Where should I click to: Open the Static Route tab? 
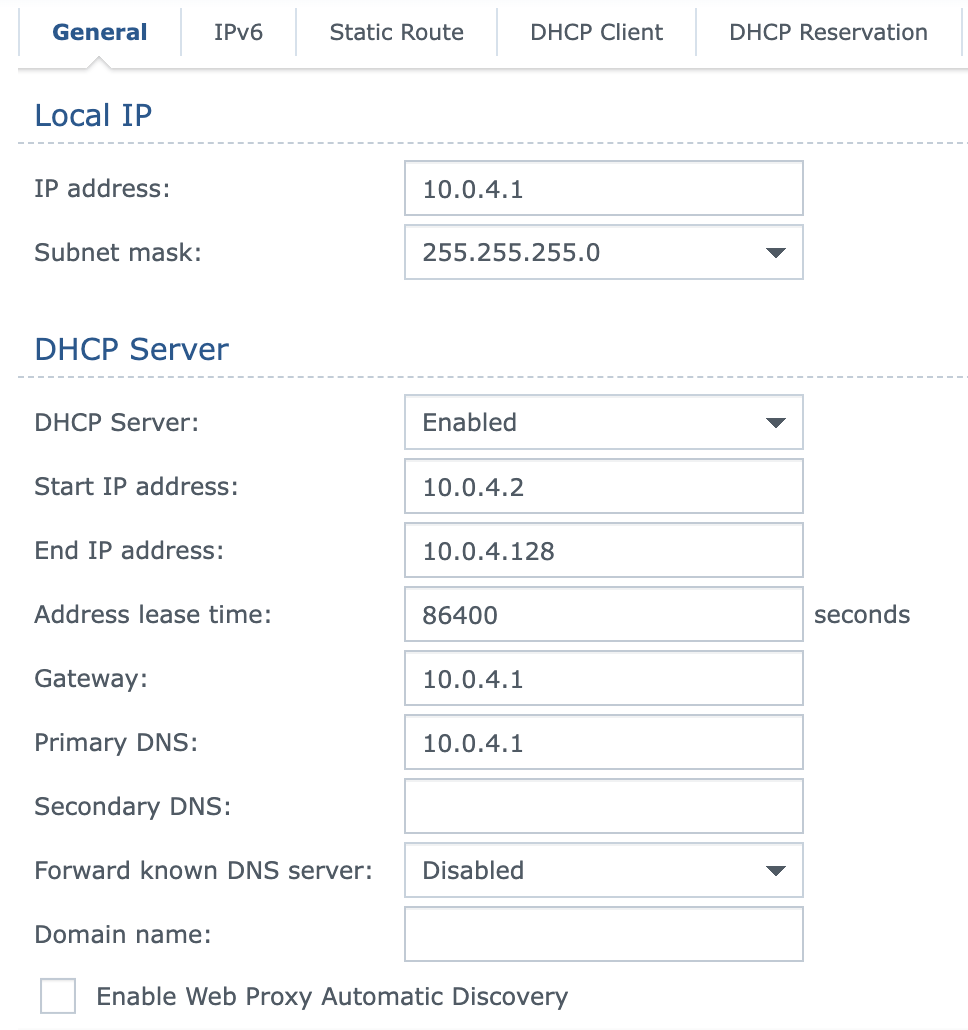[395, 32]
